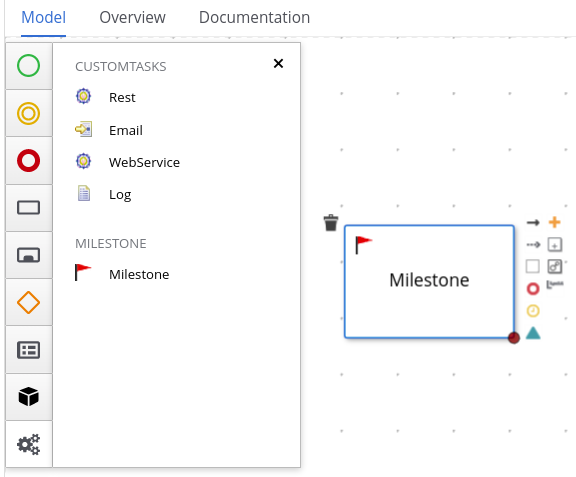Select the Milestone node on the canvas
The height and width of the screenshot is (477, 576).
click(429, 281)
